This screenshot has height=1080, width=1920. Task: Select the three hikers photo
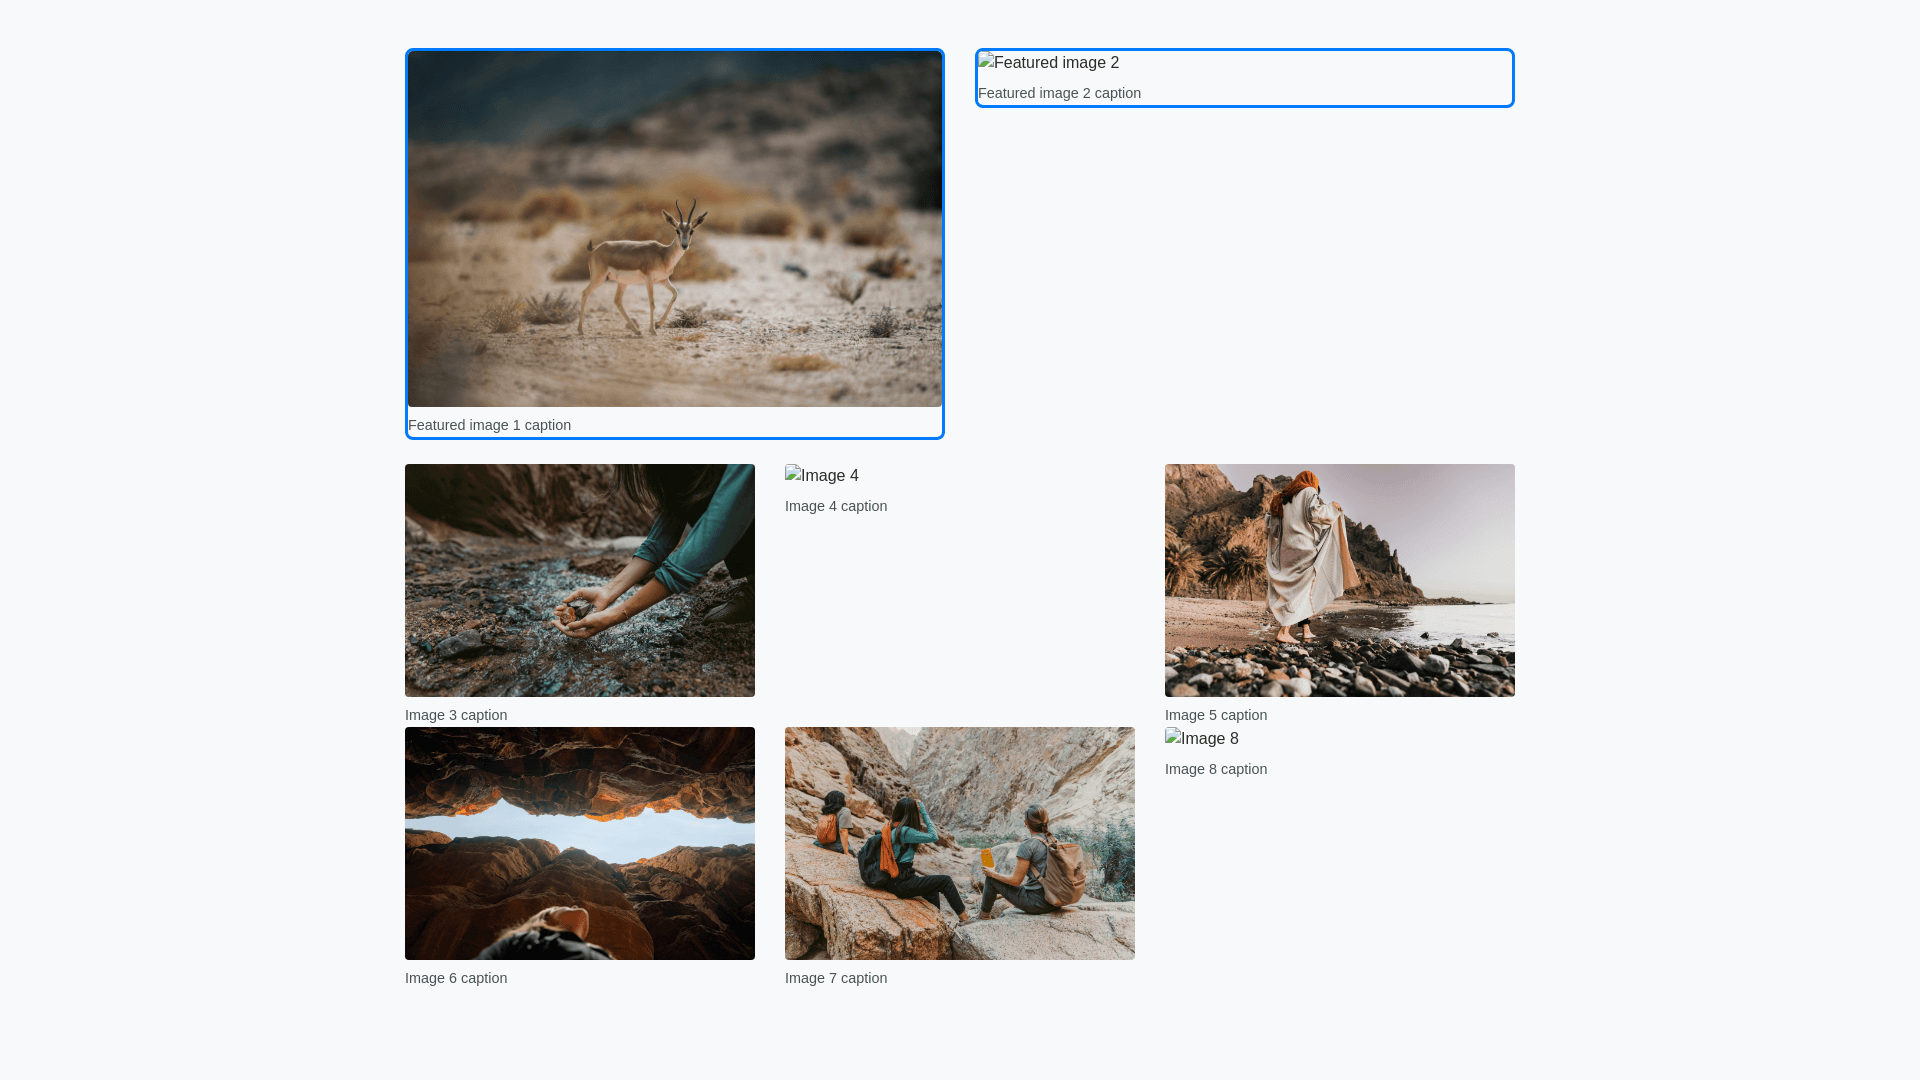[x=959, y=843]
